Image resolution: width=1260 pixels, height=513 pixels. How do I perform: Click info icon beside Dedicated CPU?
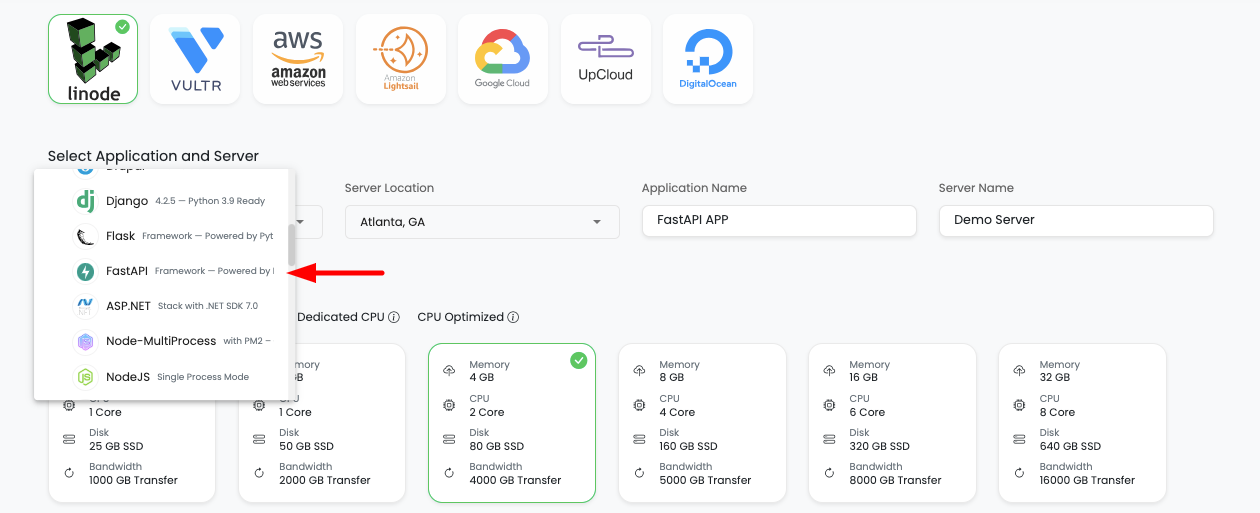point(394,317)
